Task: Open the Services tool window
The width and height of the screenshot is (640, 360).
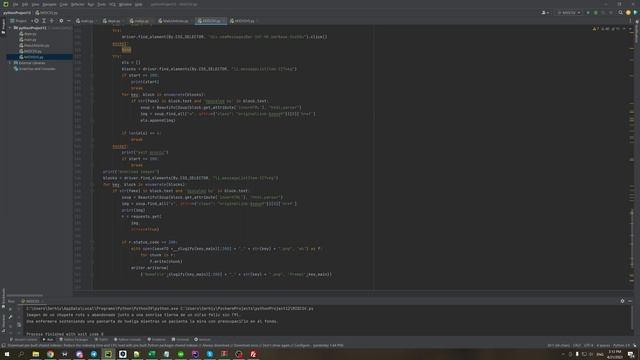Action: click(x=202, y=340)
